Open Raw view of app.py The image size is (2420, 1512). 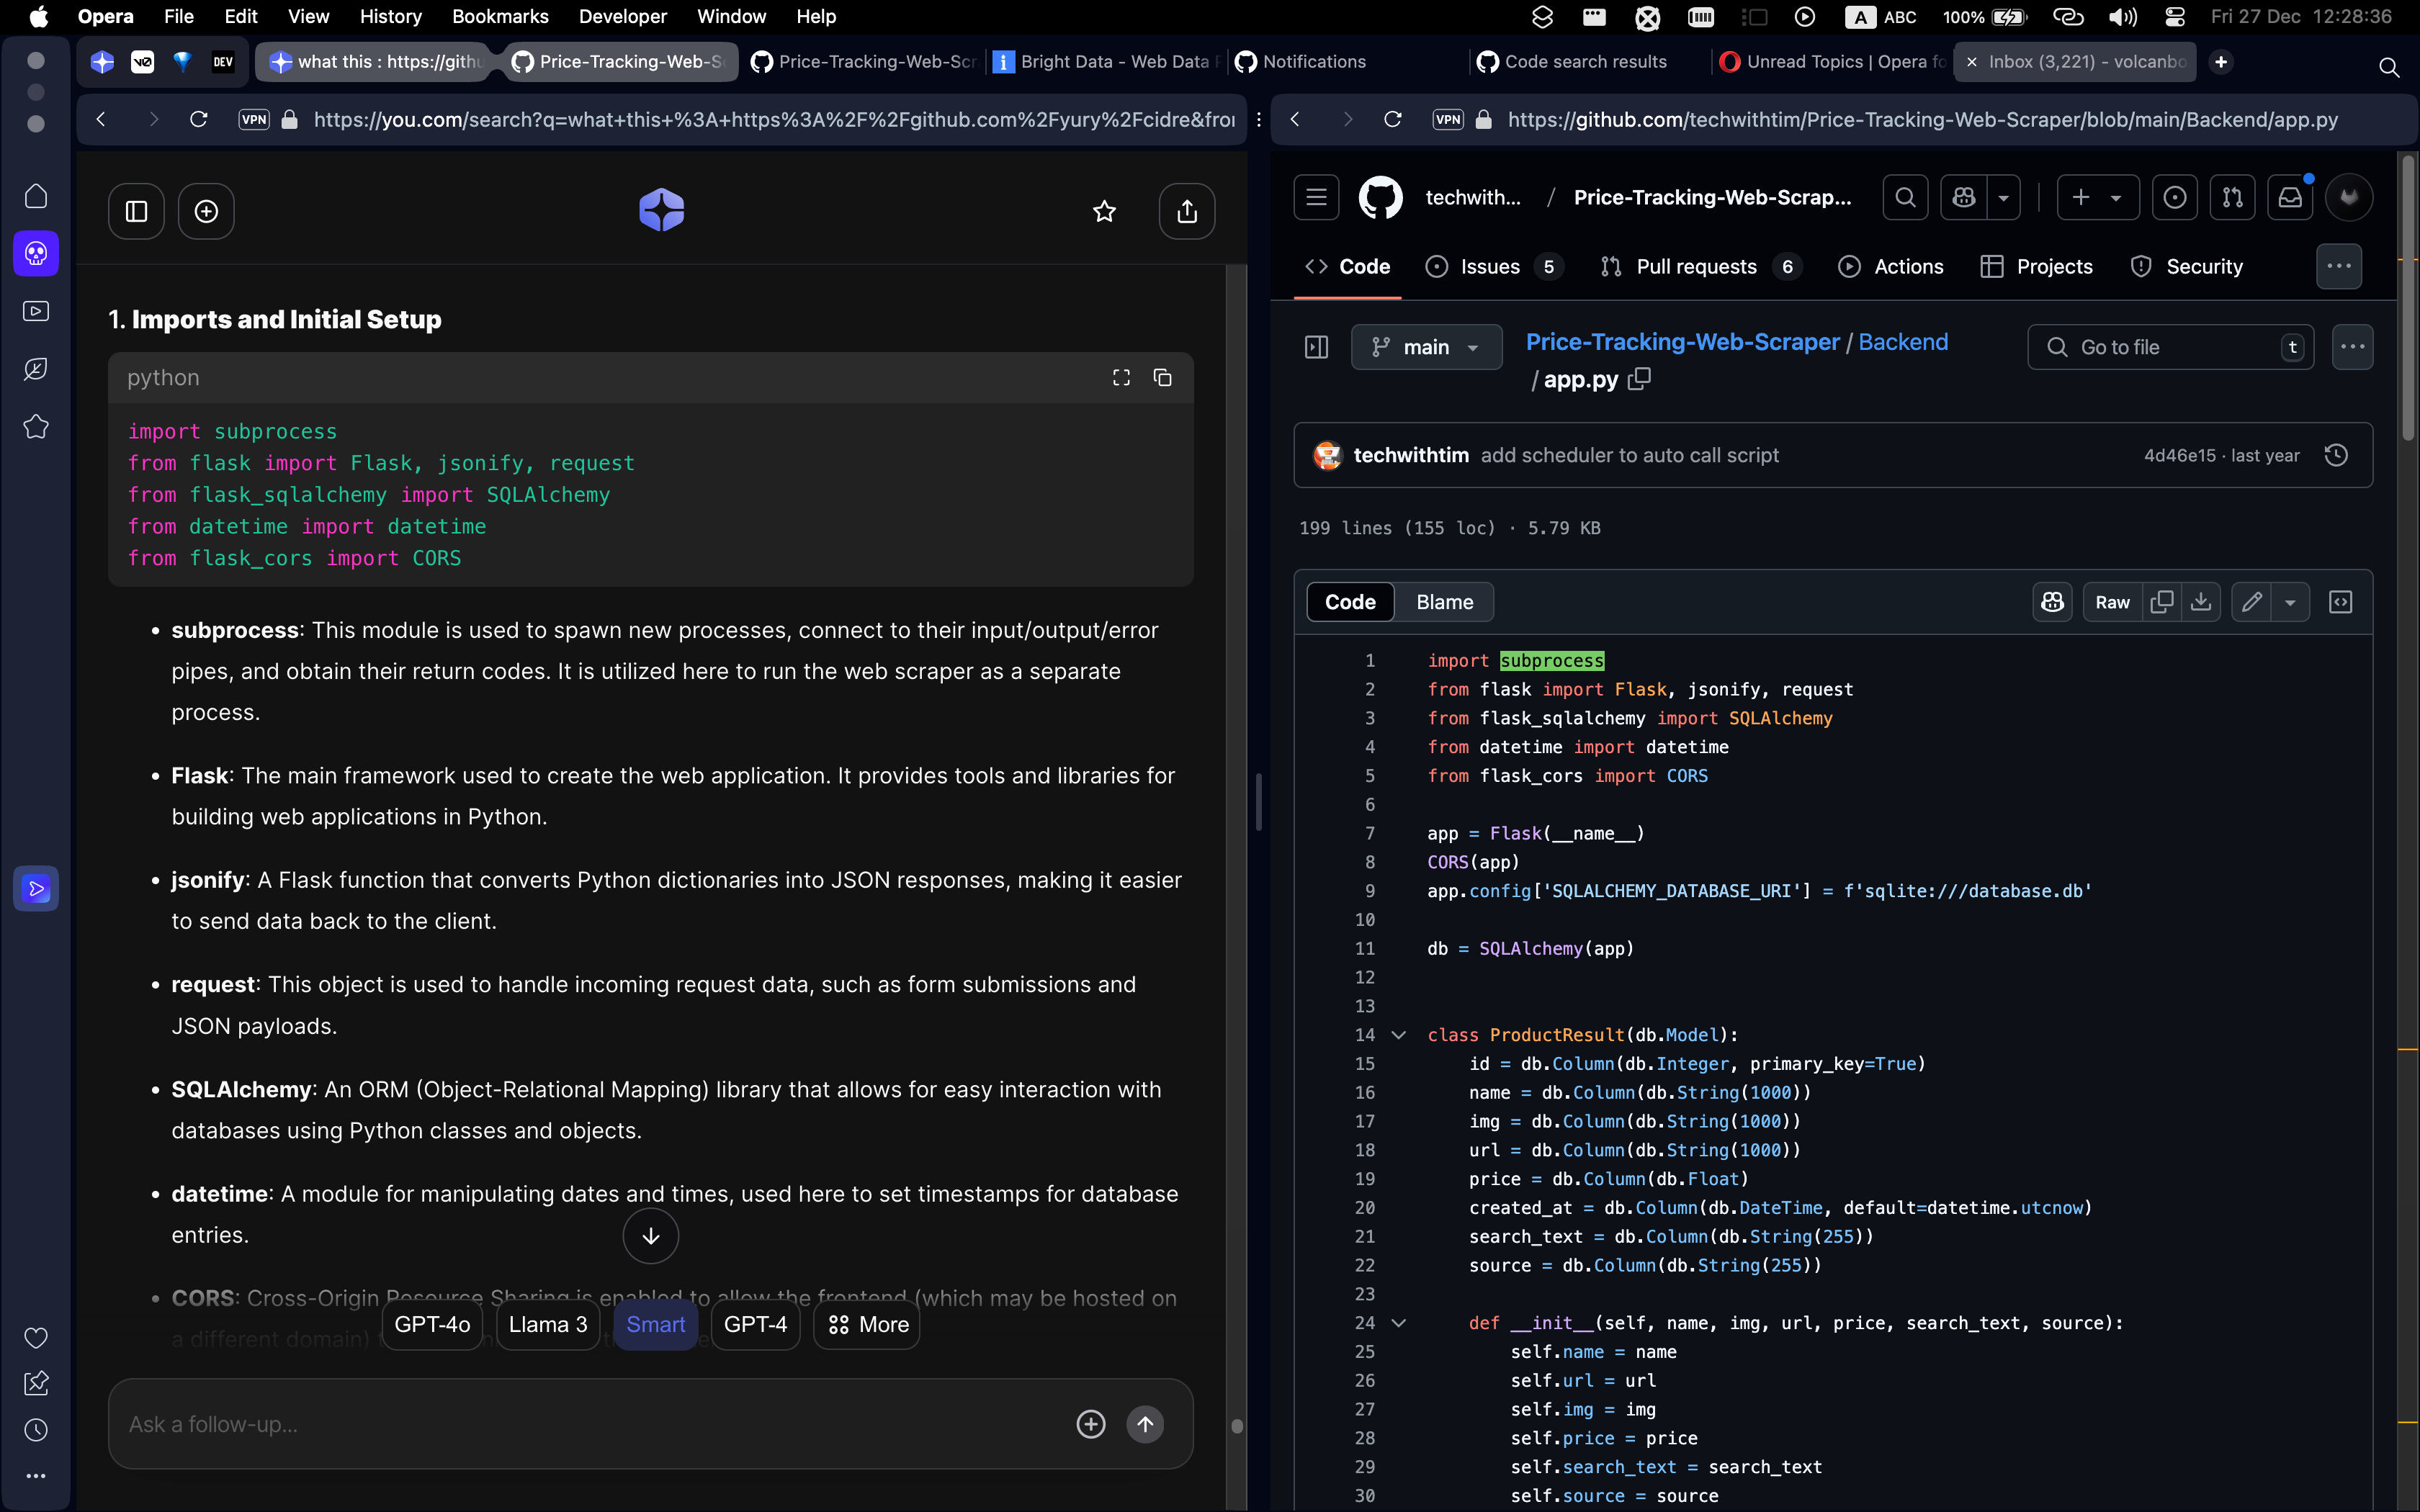pyautogui.click(x=2112, y=602)
